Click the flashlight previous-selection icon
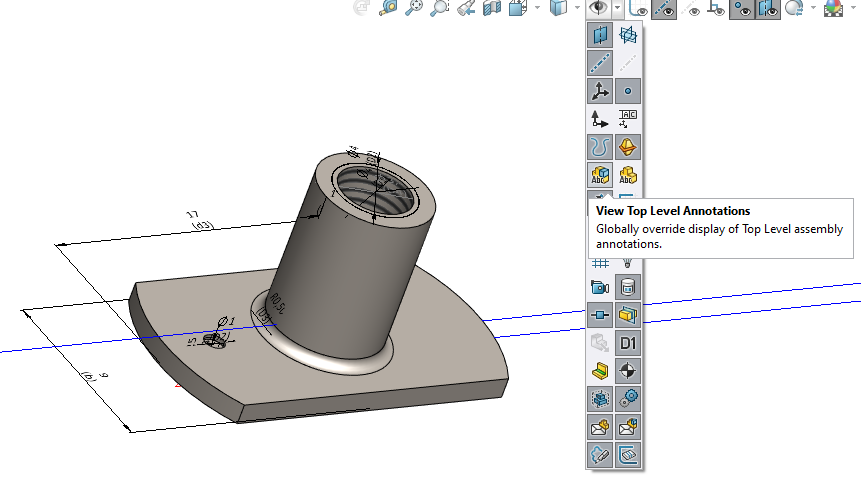Image resolution: width=861 pixels, height=482 pixels. pos(466,8)
